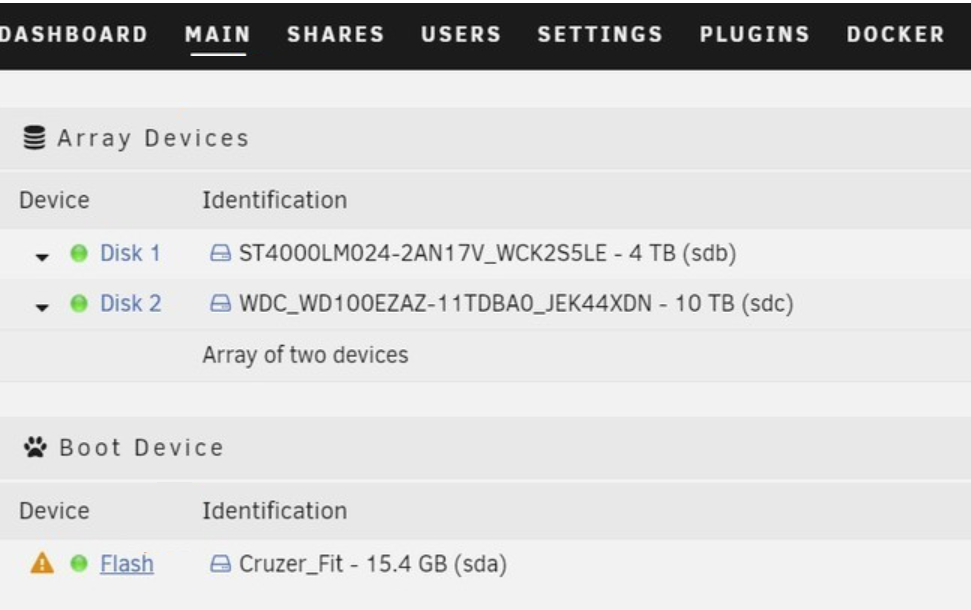This screenshot has height=610, width=971.
Task: Click Flash green status indicator
Action: 79,564
